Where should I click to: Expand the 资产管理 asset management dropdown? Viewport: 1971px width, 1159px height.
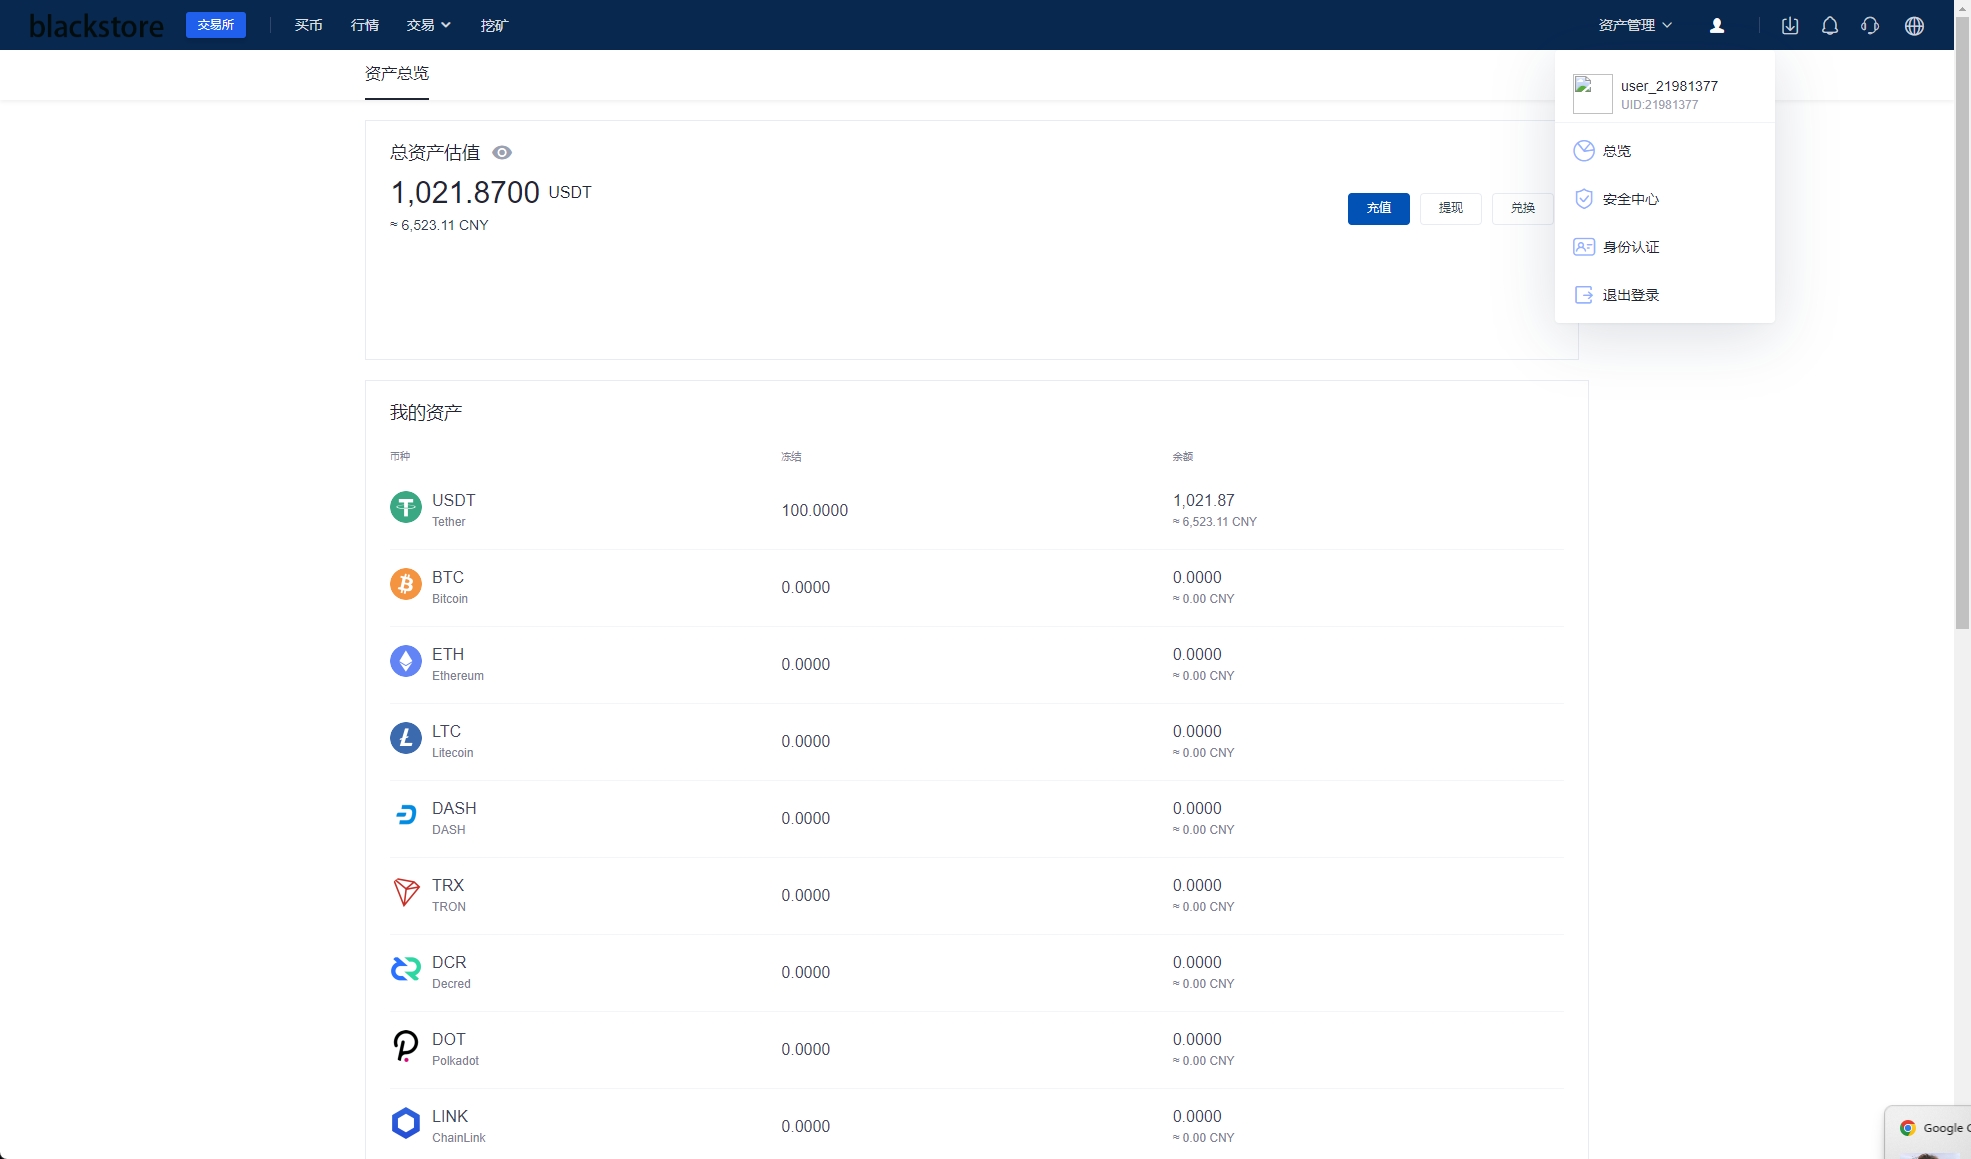click(1633, 25)
